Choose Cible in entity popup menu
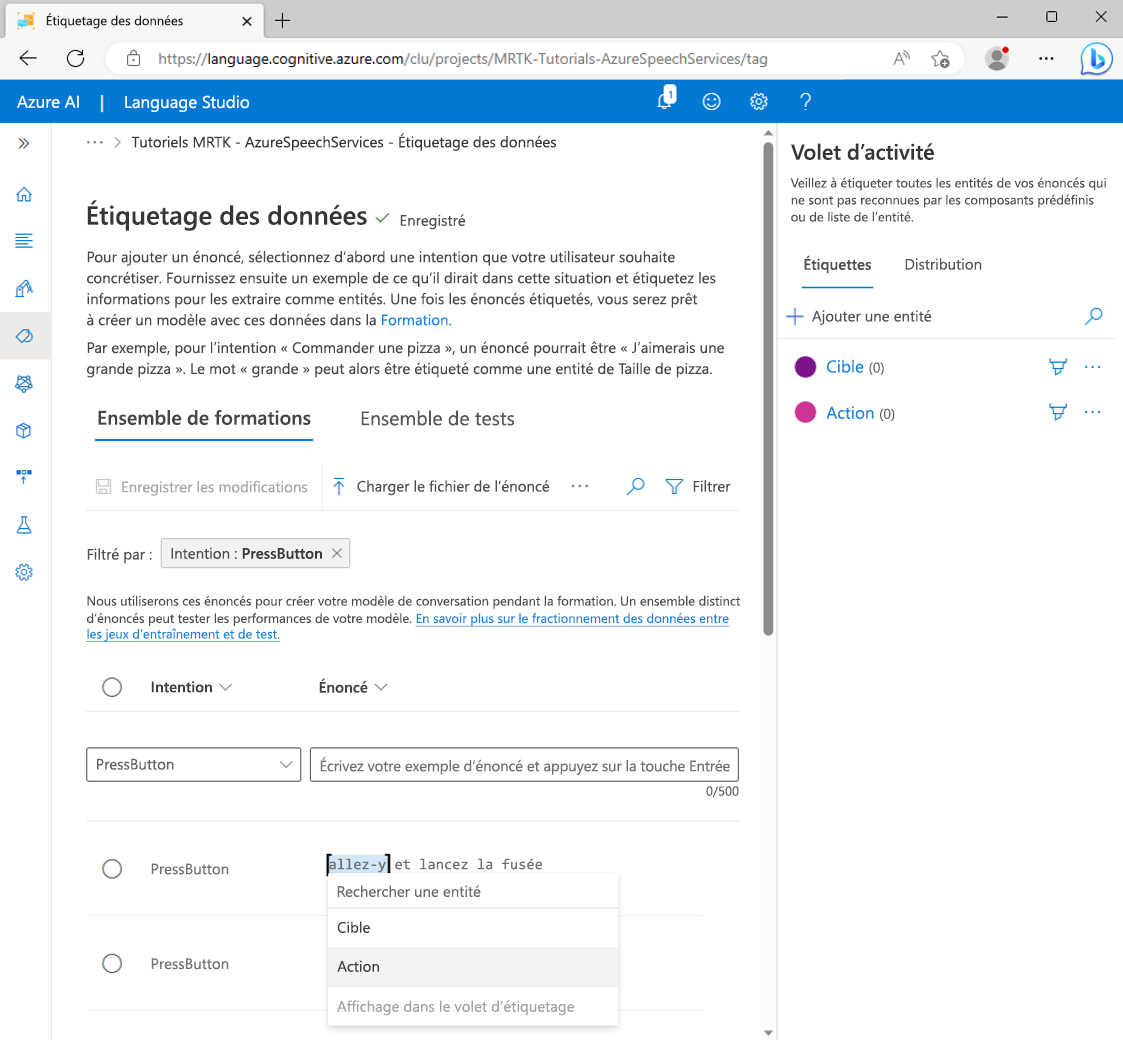Screen dimensions: 1123x1040 [473, 928]
